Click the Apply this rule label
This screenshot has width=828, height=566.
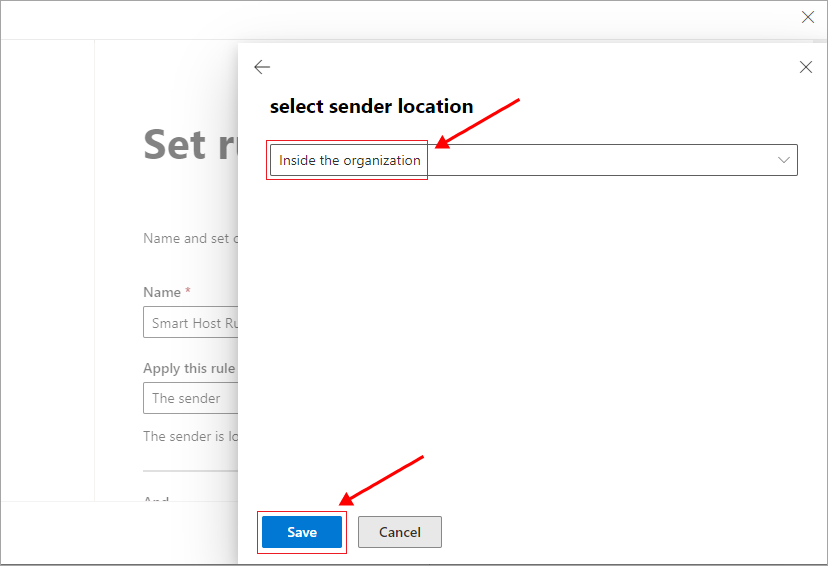click(x=189, y=368)
